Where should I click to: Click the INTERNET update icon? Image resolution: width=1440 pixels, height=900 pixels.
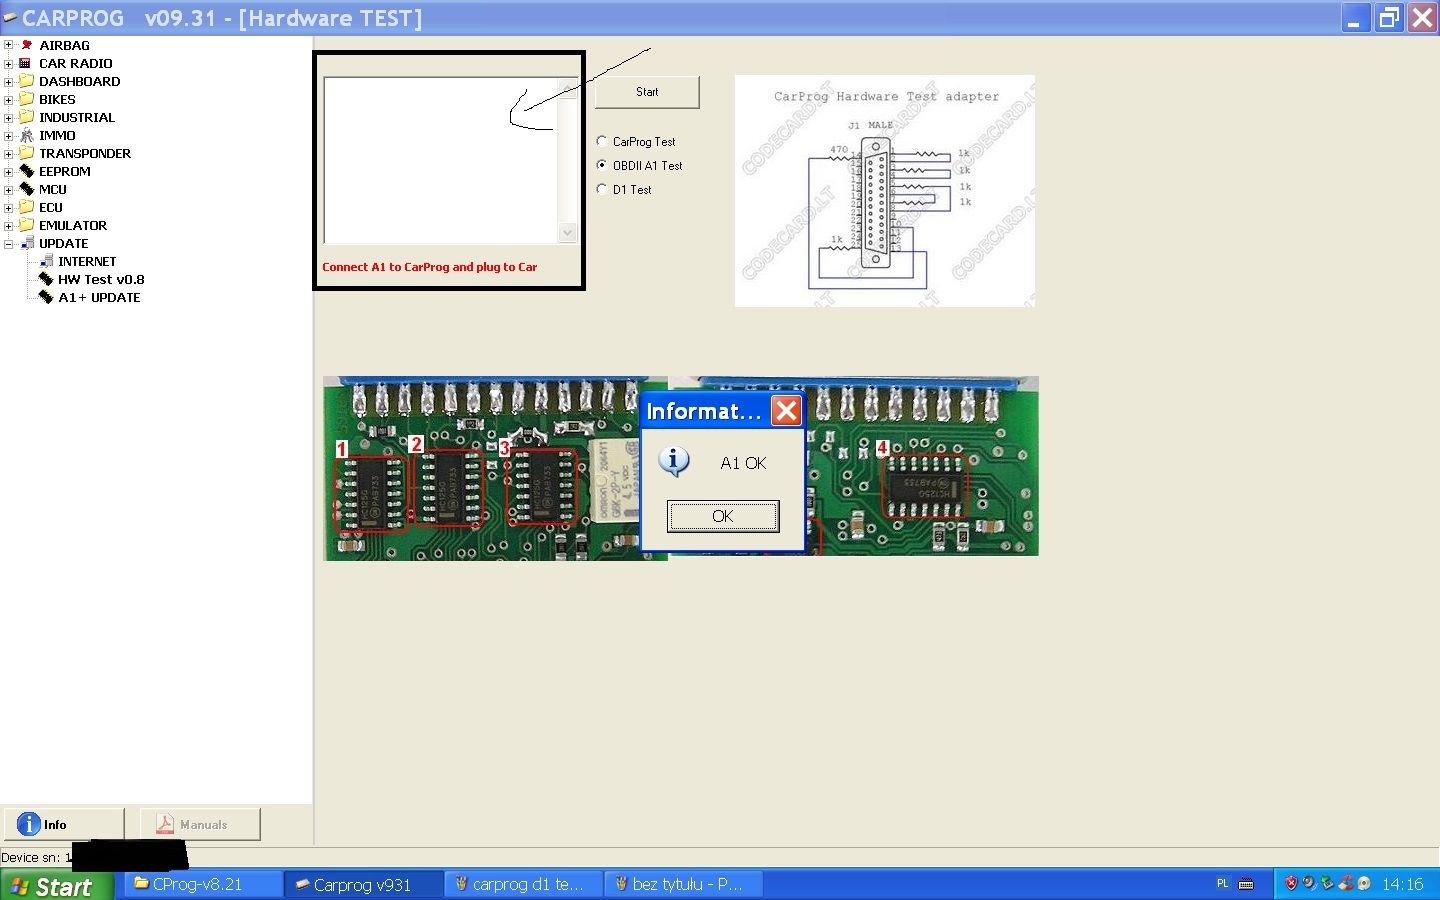(x=46, y=261)
